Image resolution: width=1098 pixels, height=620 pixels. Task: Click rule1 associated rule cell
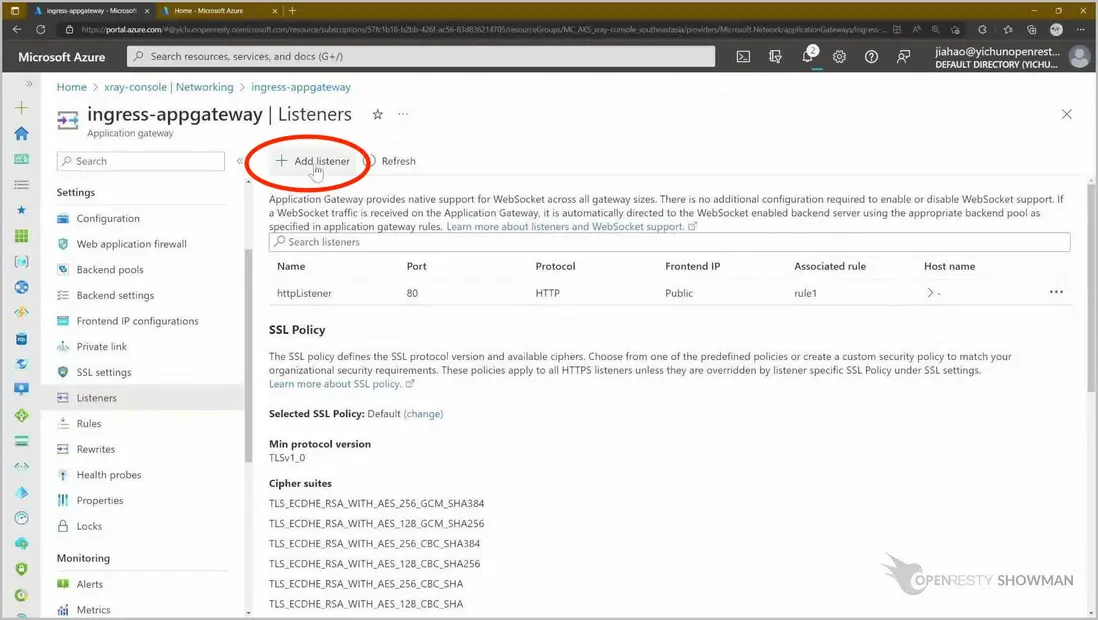click(x=805, y=294)
